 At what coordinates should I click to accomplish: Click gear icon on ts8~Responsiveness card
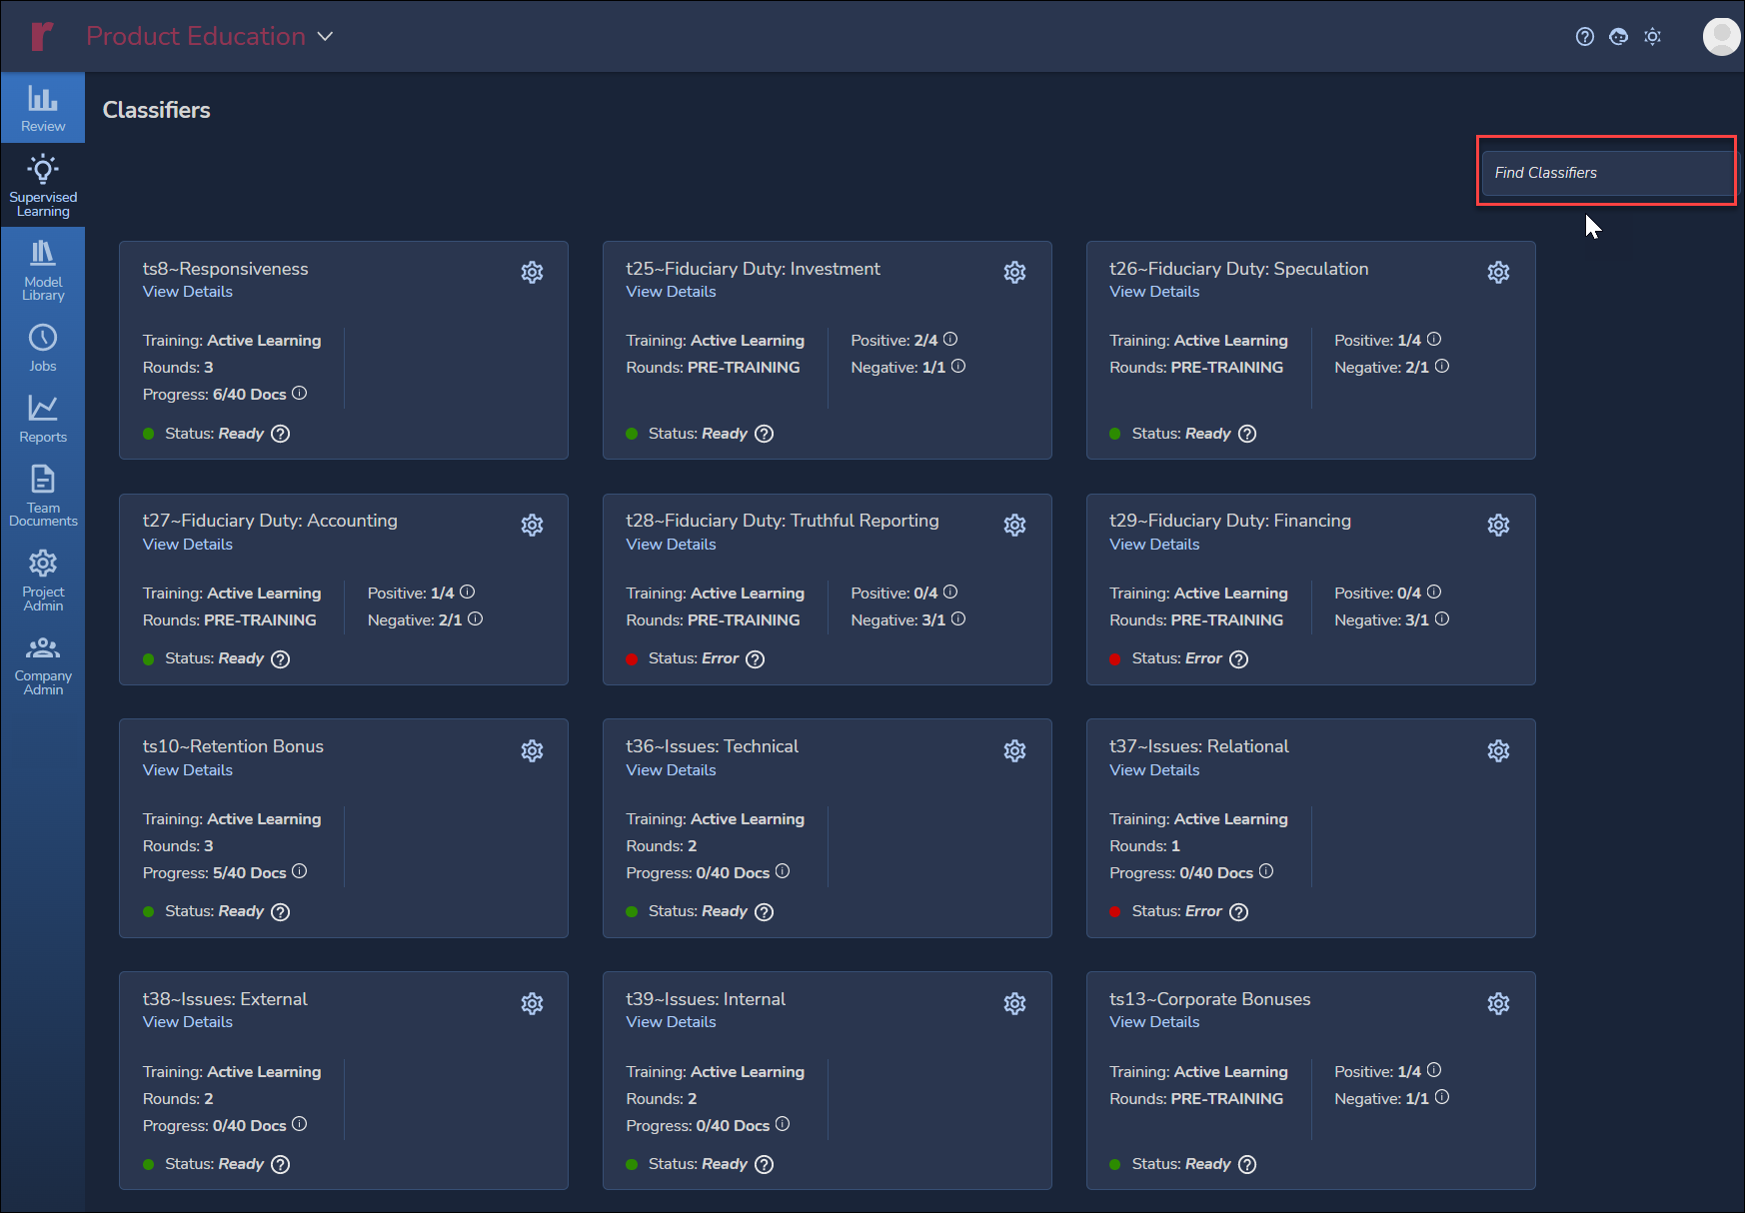(x=532, y=272)
